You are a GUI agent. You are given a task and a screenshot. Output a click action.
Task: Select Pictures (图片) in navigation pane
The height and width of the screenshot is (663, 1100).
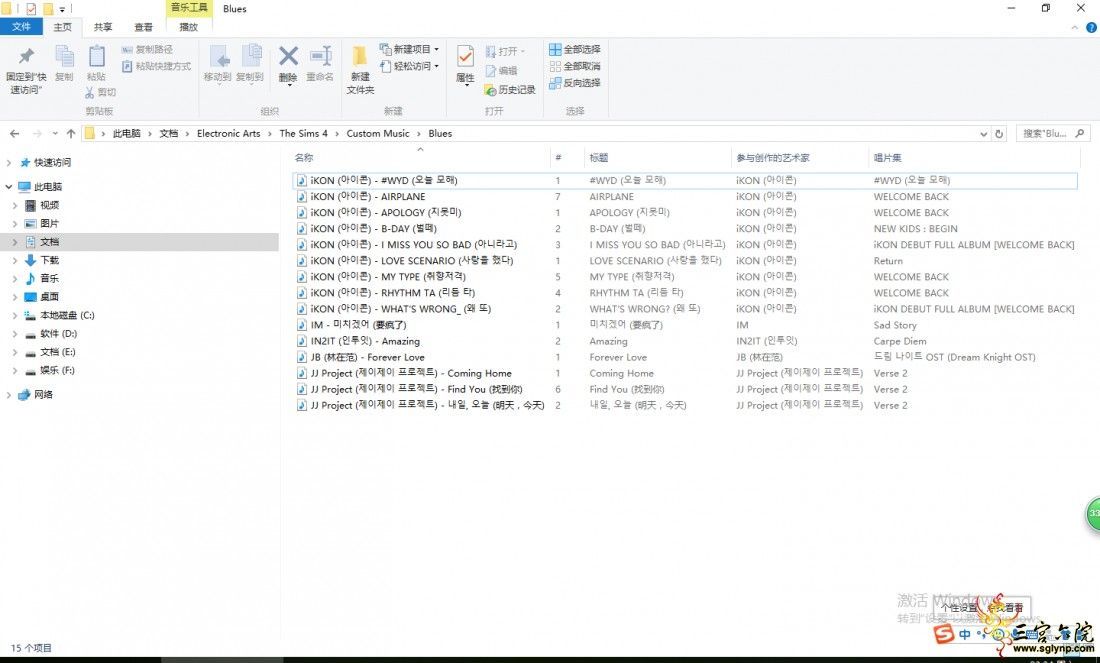tap(50, 224)
